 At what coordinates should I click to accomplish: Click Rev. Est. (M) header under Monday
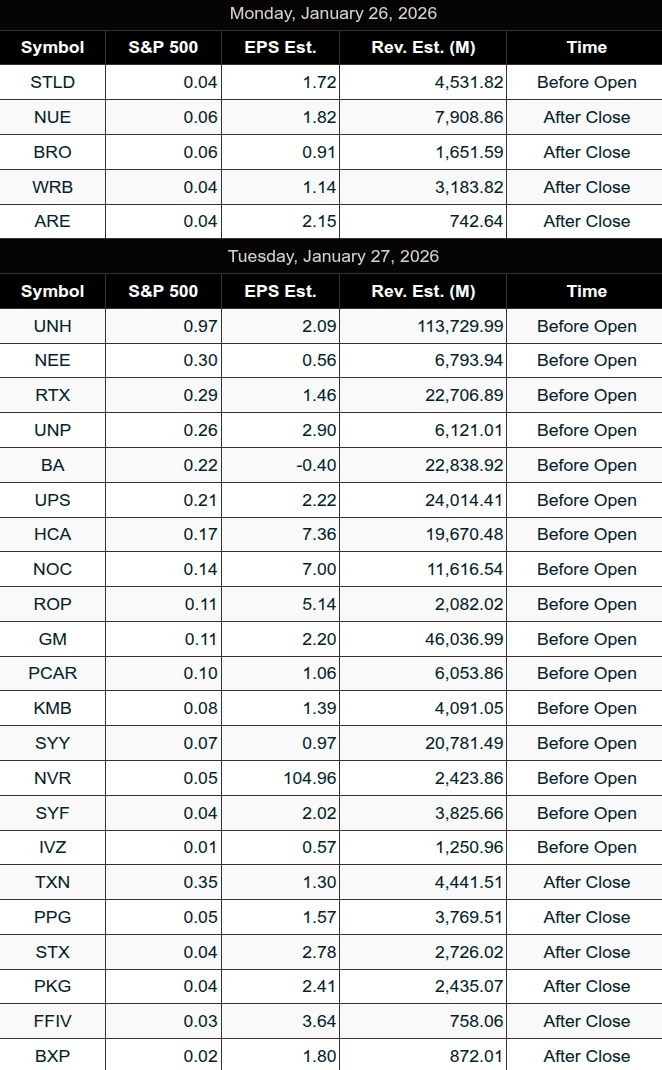click(x=423, y=47)
